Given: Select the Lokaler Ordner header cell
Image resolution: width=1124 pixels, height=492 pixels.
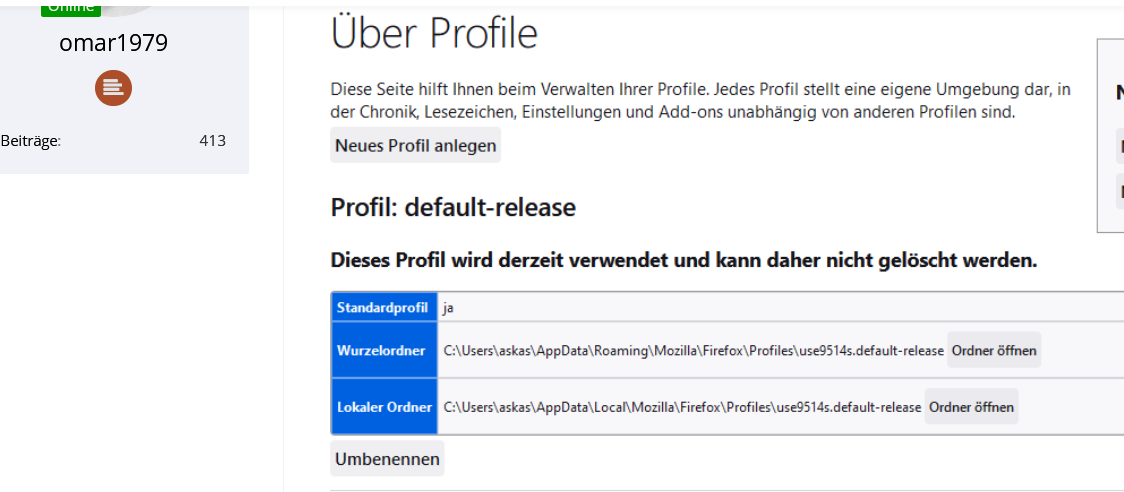Looking at the screenshot, I should [x=383, y=407].
